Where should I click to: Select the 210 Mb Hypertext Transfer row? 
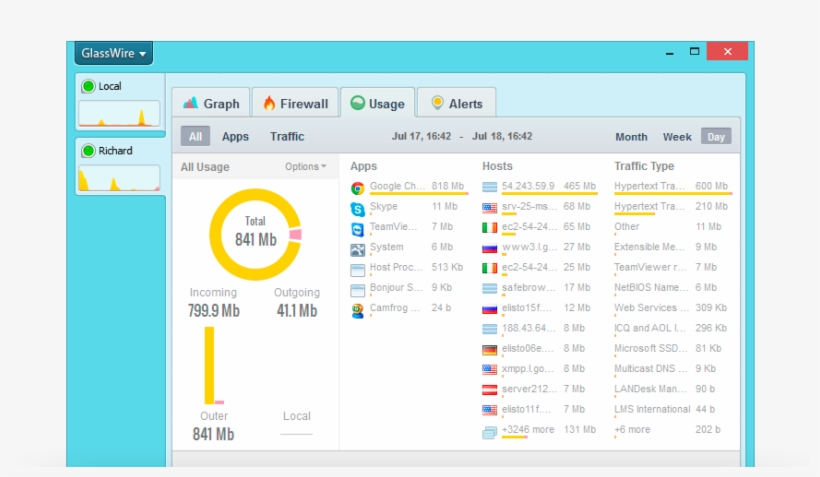(x=671, y=208)
